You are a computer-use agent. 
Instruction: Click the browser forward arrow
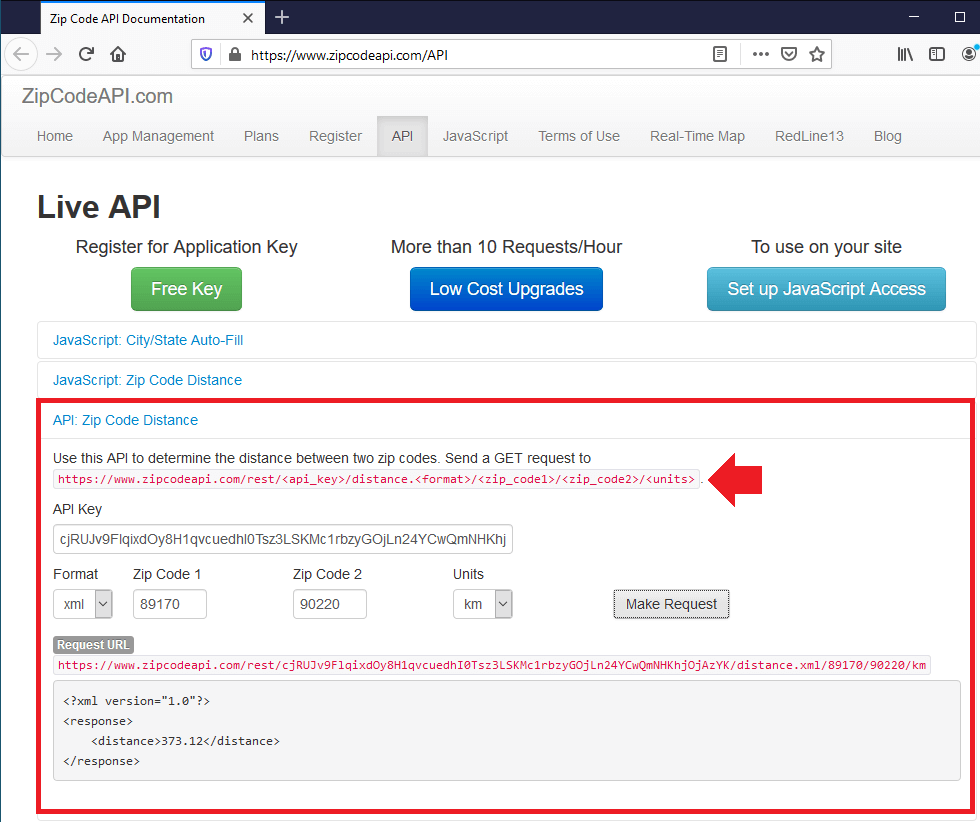(x=54, y=54)
